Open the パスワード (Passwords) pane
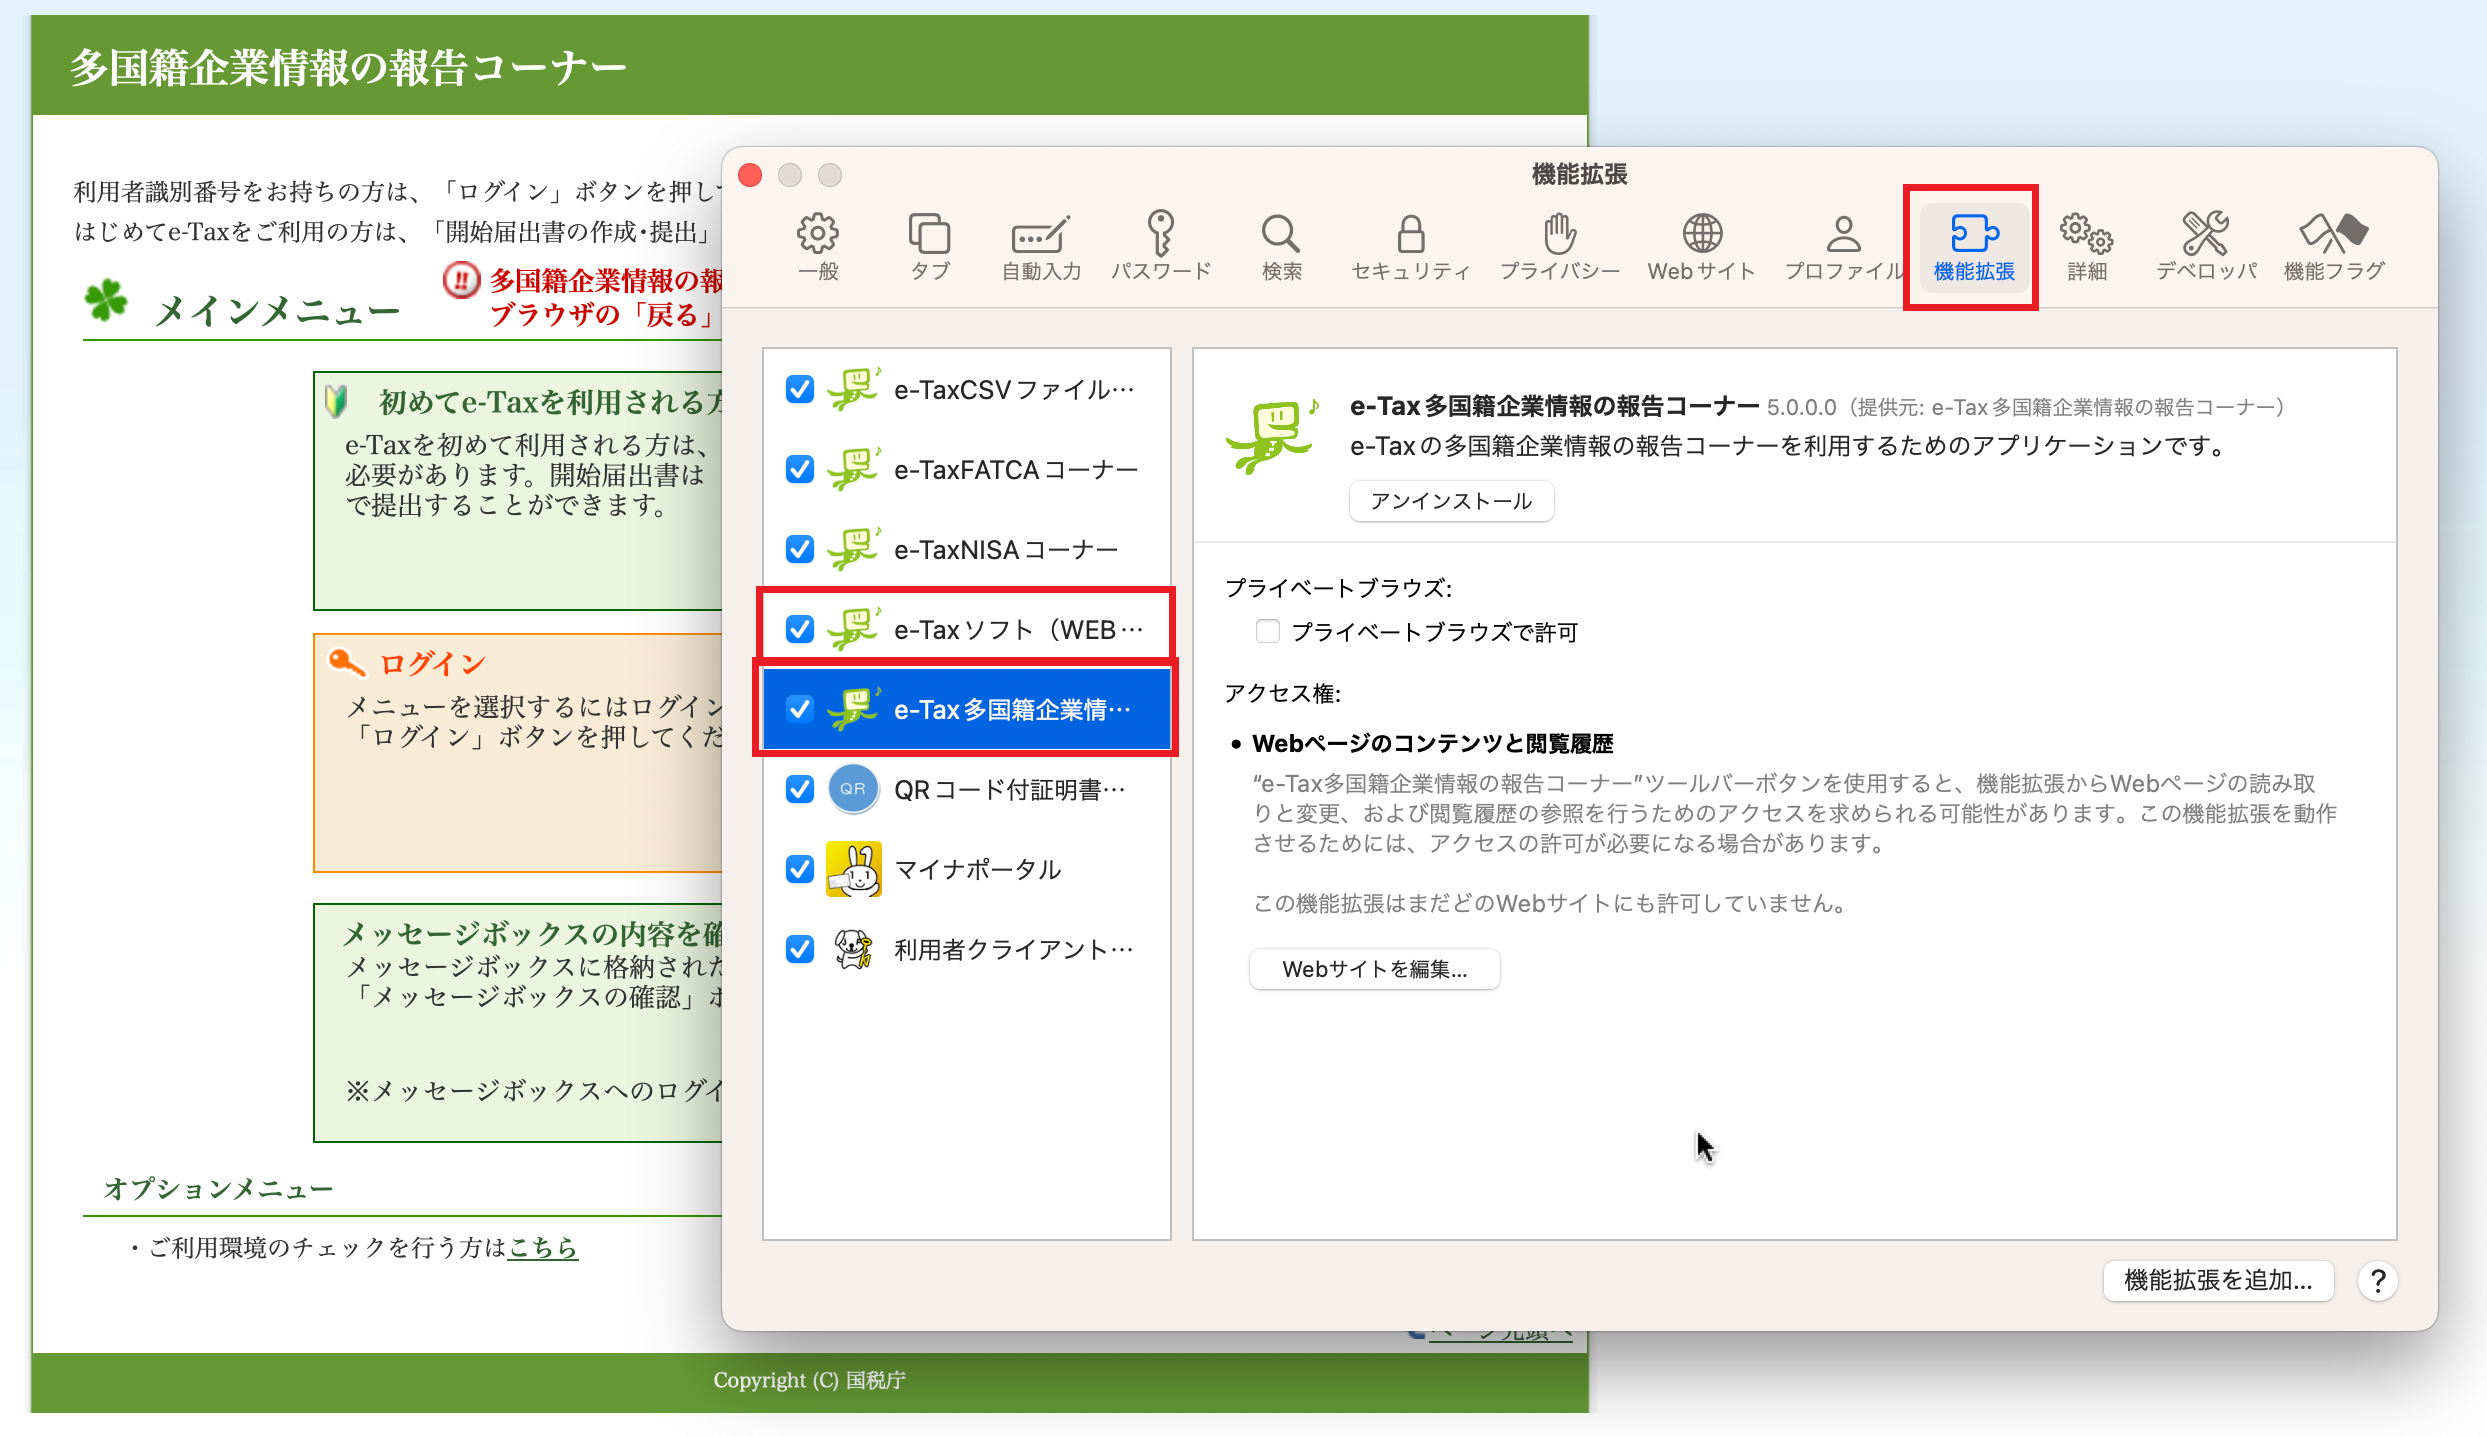Screen dimensions: 2487x1436 click(1161, 246)
